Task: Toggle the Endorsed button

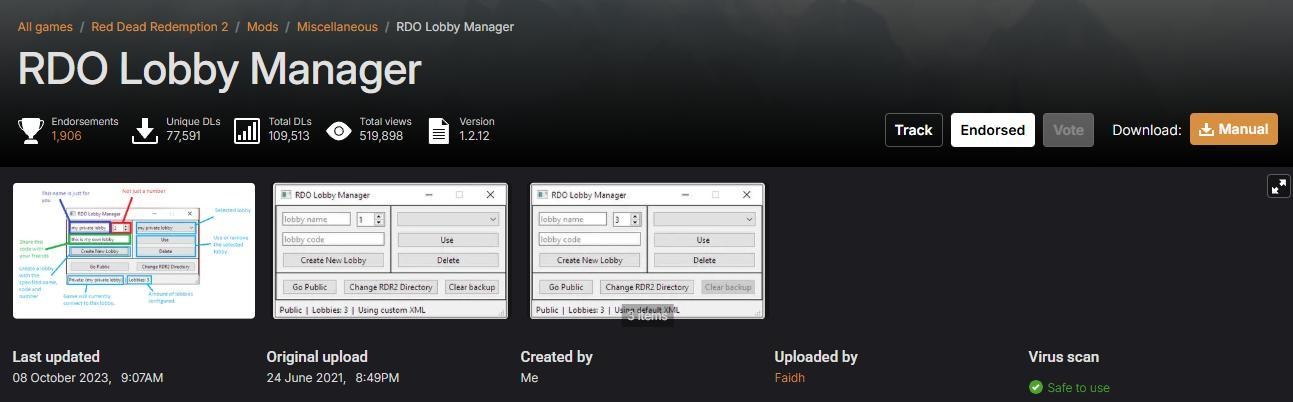Action: point(992,130)
